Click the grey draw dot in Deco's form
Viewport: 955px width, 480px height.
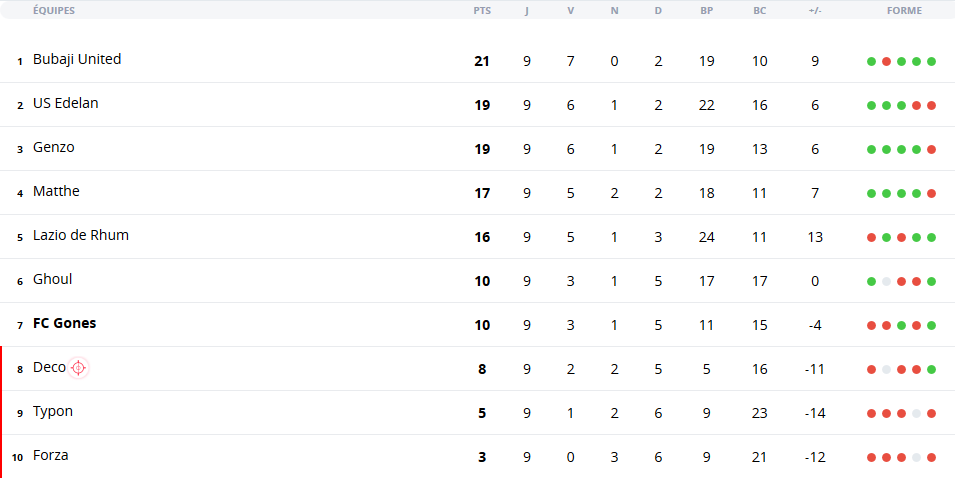point(886,369)
